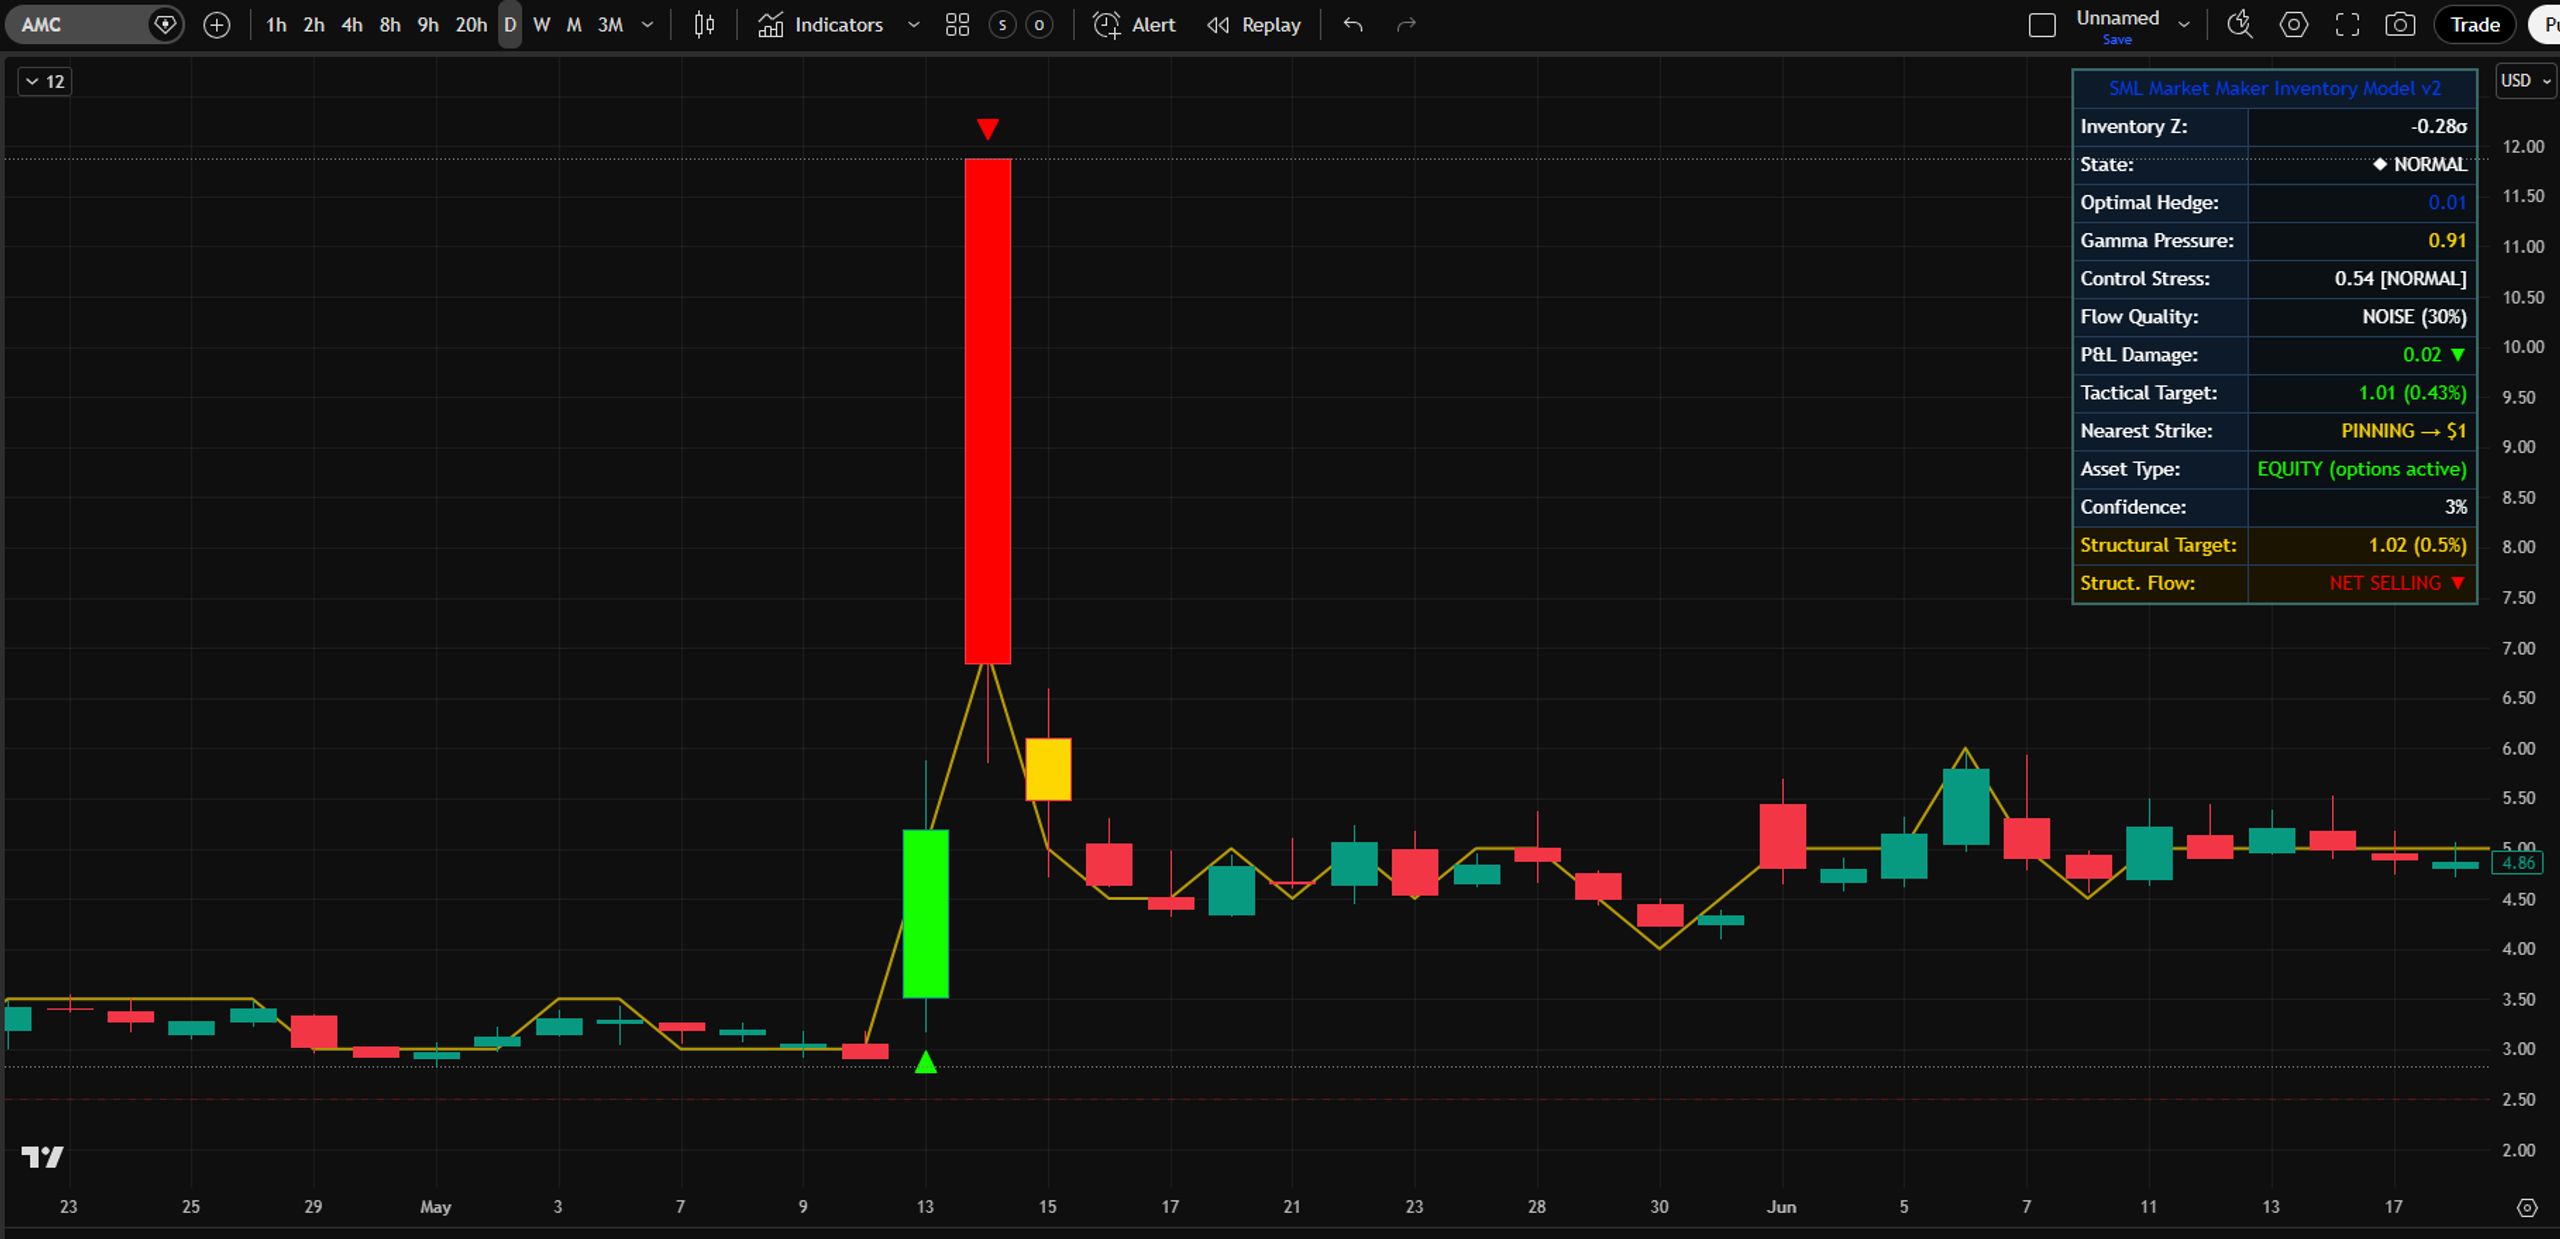
Task: Select the 20h timeframe
Action: point(471,25)
